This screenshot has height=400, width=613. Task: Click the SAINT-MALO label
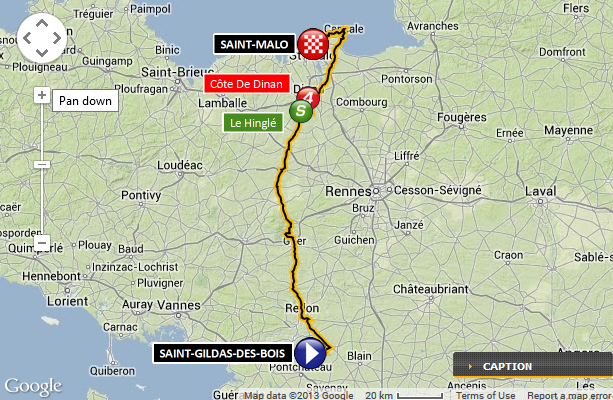pos(254,44)
